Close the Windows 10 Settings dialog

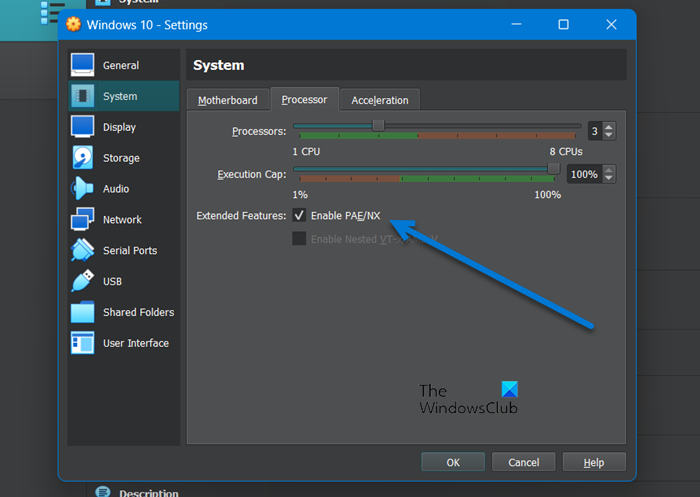611,24
